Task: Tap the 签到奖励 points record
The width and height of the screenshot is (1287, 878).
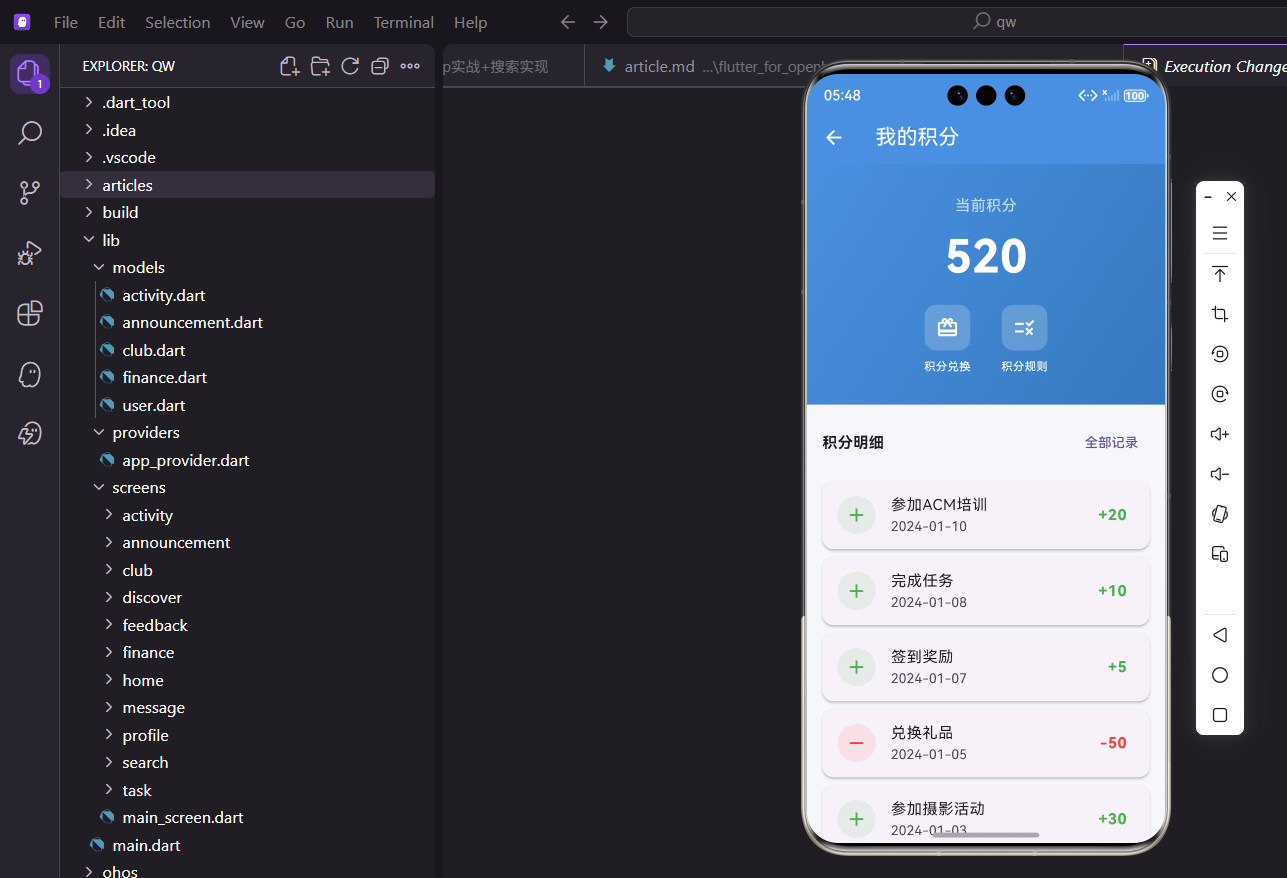Action: click(985, 667)
